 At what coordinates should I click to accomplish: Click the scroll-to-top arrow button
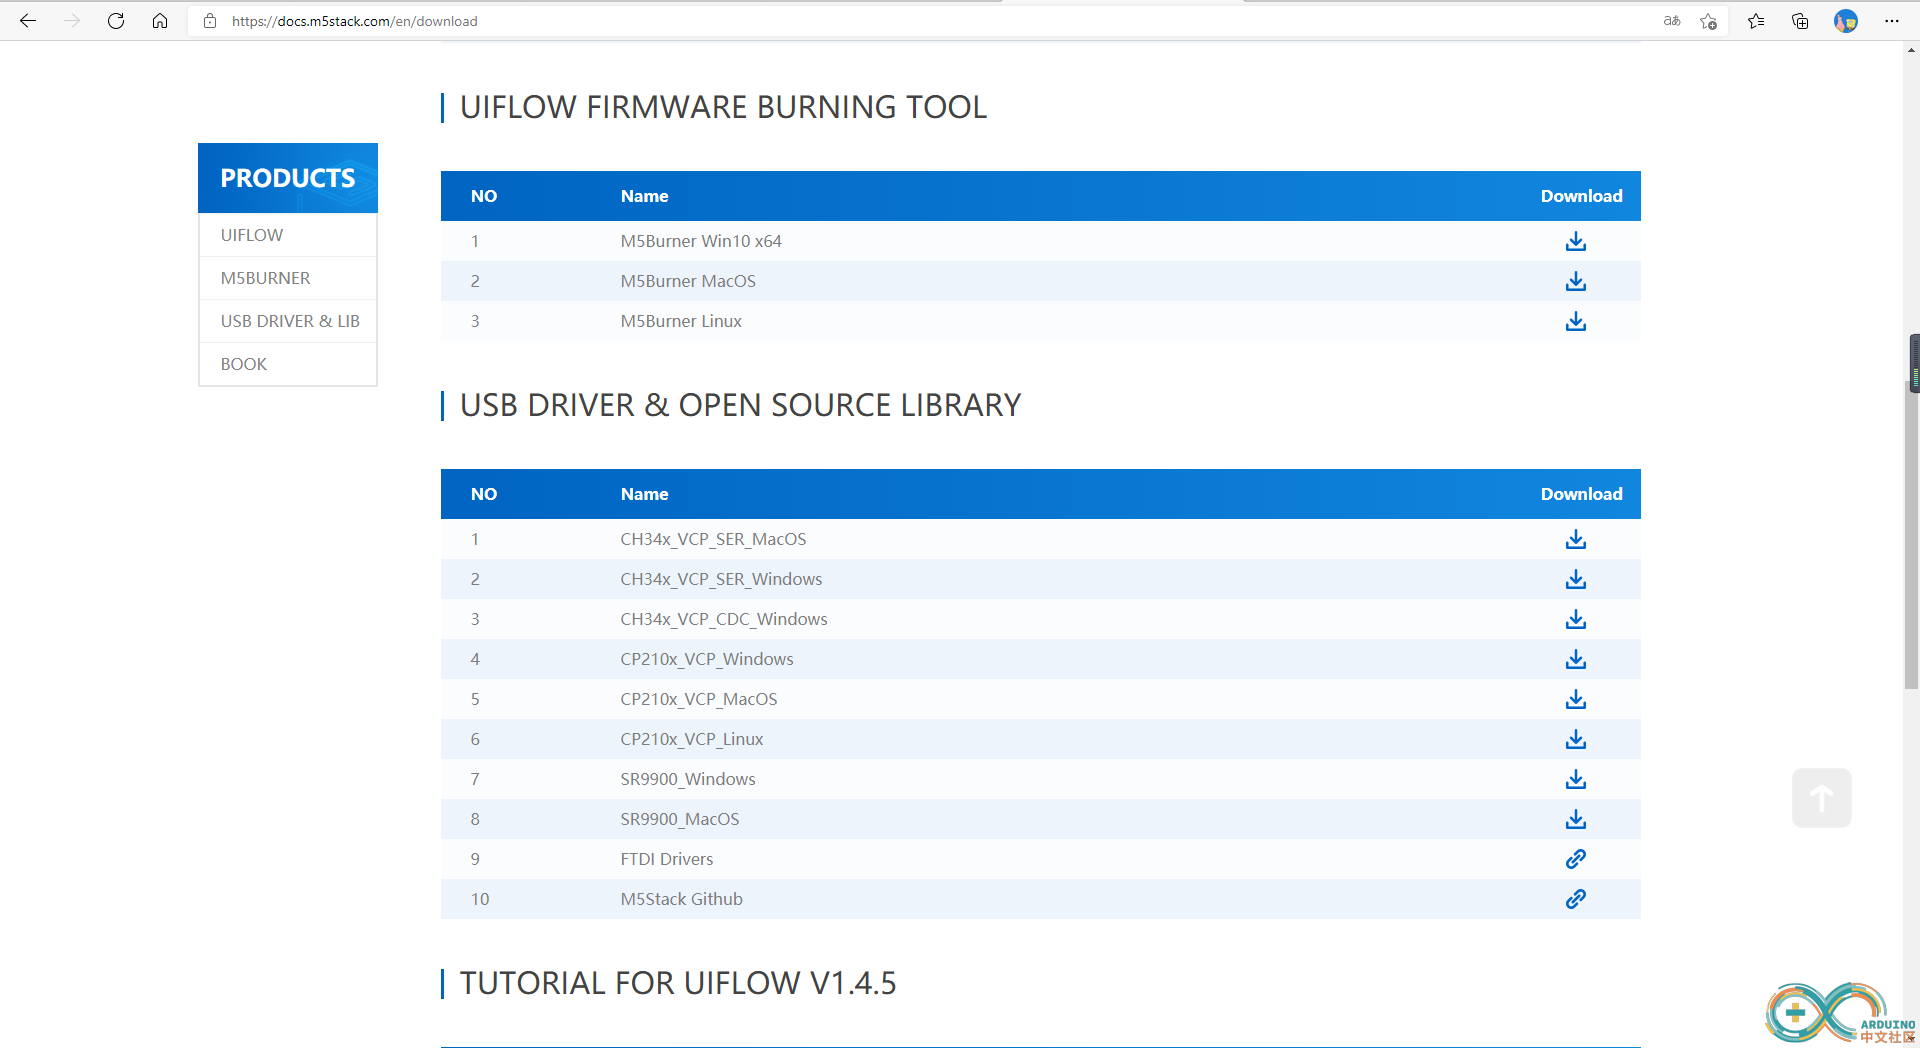(x=1821, y=798)
